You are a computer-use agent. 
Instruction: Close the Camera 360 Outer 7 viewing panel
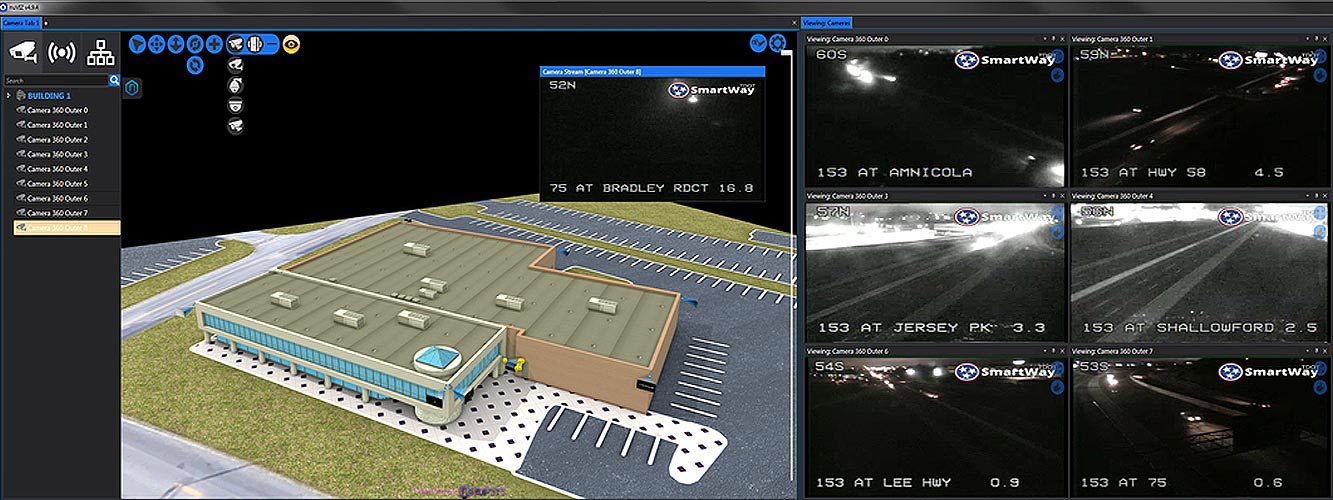click(1325, 351)
